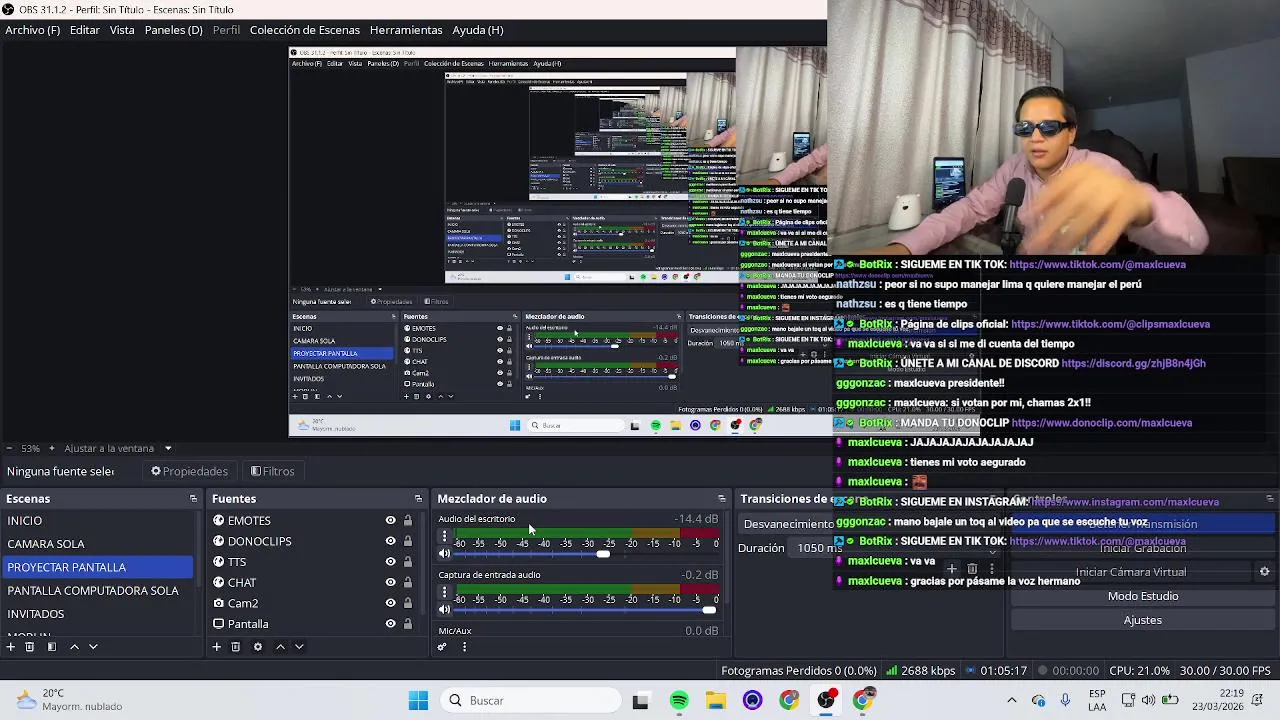The image size is (1280, 720).
Task: Click Iniciar Cámara Virtual
Action: click(x=1130, y=572)
